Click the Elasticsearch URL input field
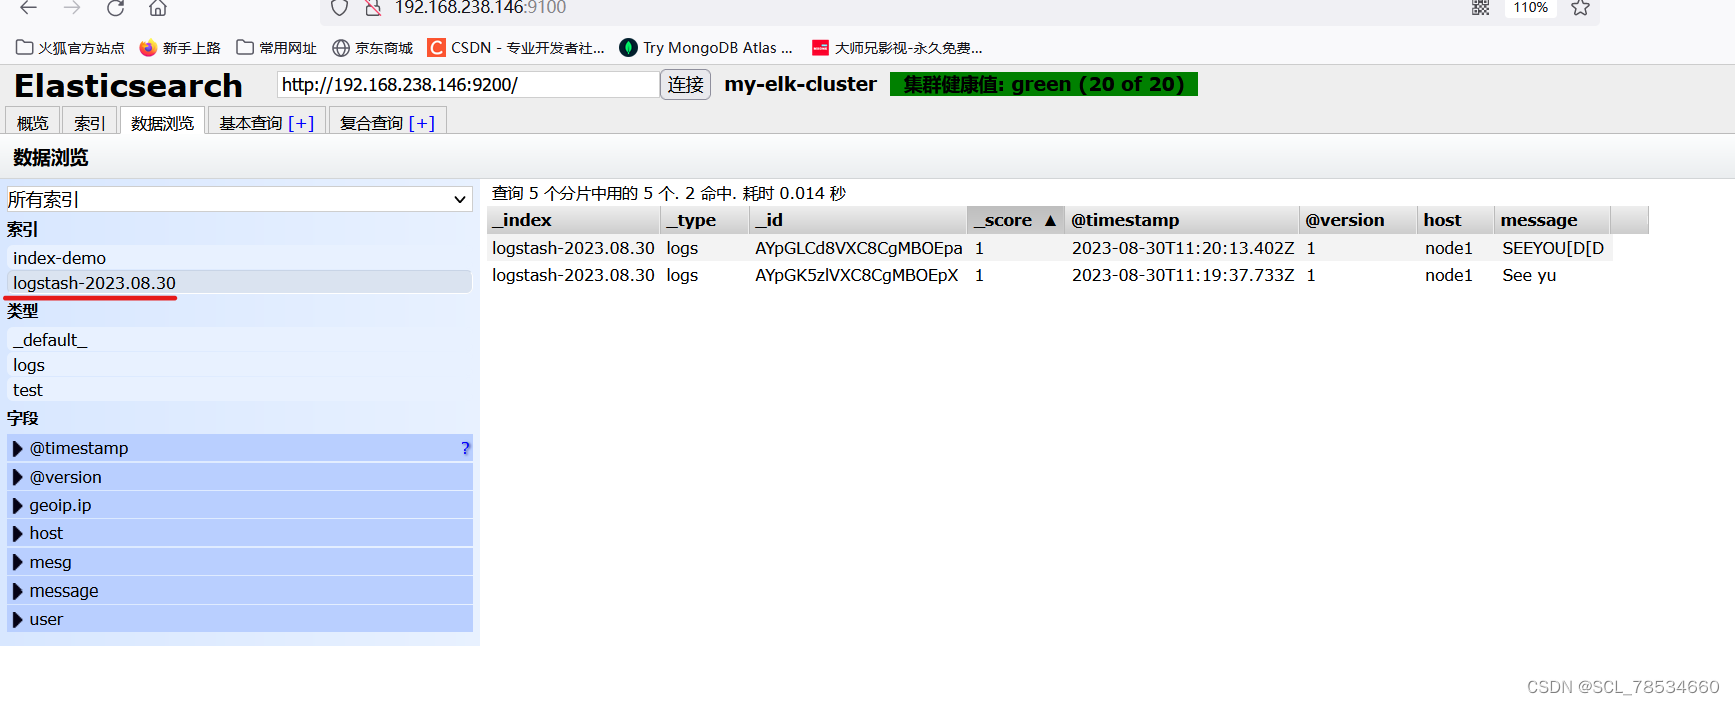This screenshot has height=705, width=1735. [x=468, y=85]
